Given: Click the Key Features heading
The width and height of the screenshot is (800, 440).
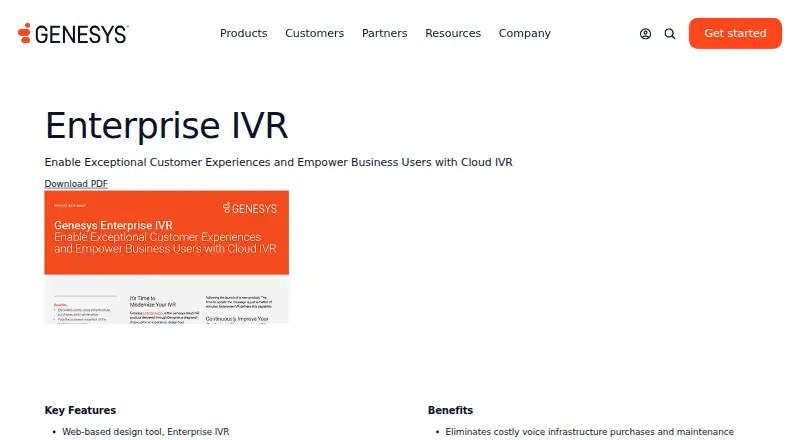Looking at the screenshot, I should point(80,410).
